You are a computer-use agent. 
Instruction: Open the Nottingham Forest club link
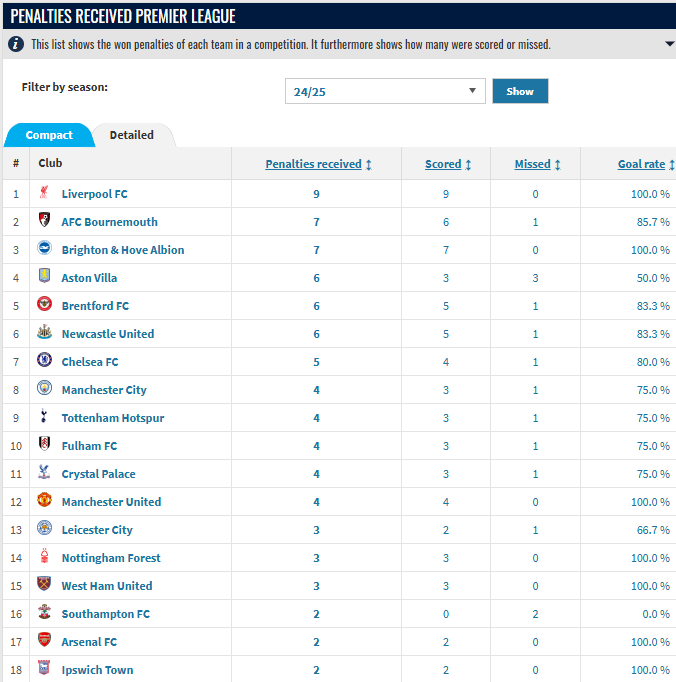click(x=111, y=558)
